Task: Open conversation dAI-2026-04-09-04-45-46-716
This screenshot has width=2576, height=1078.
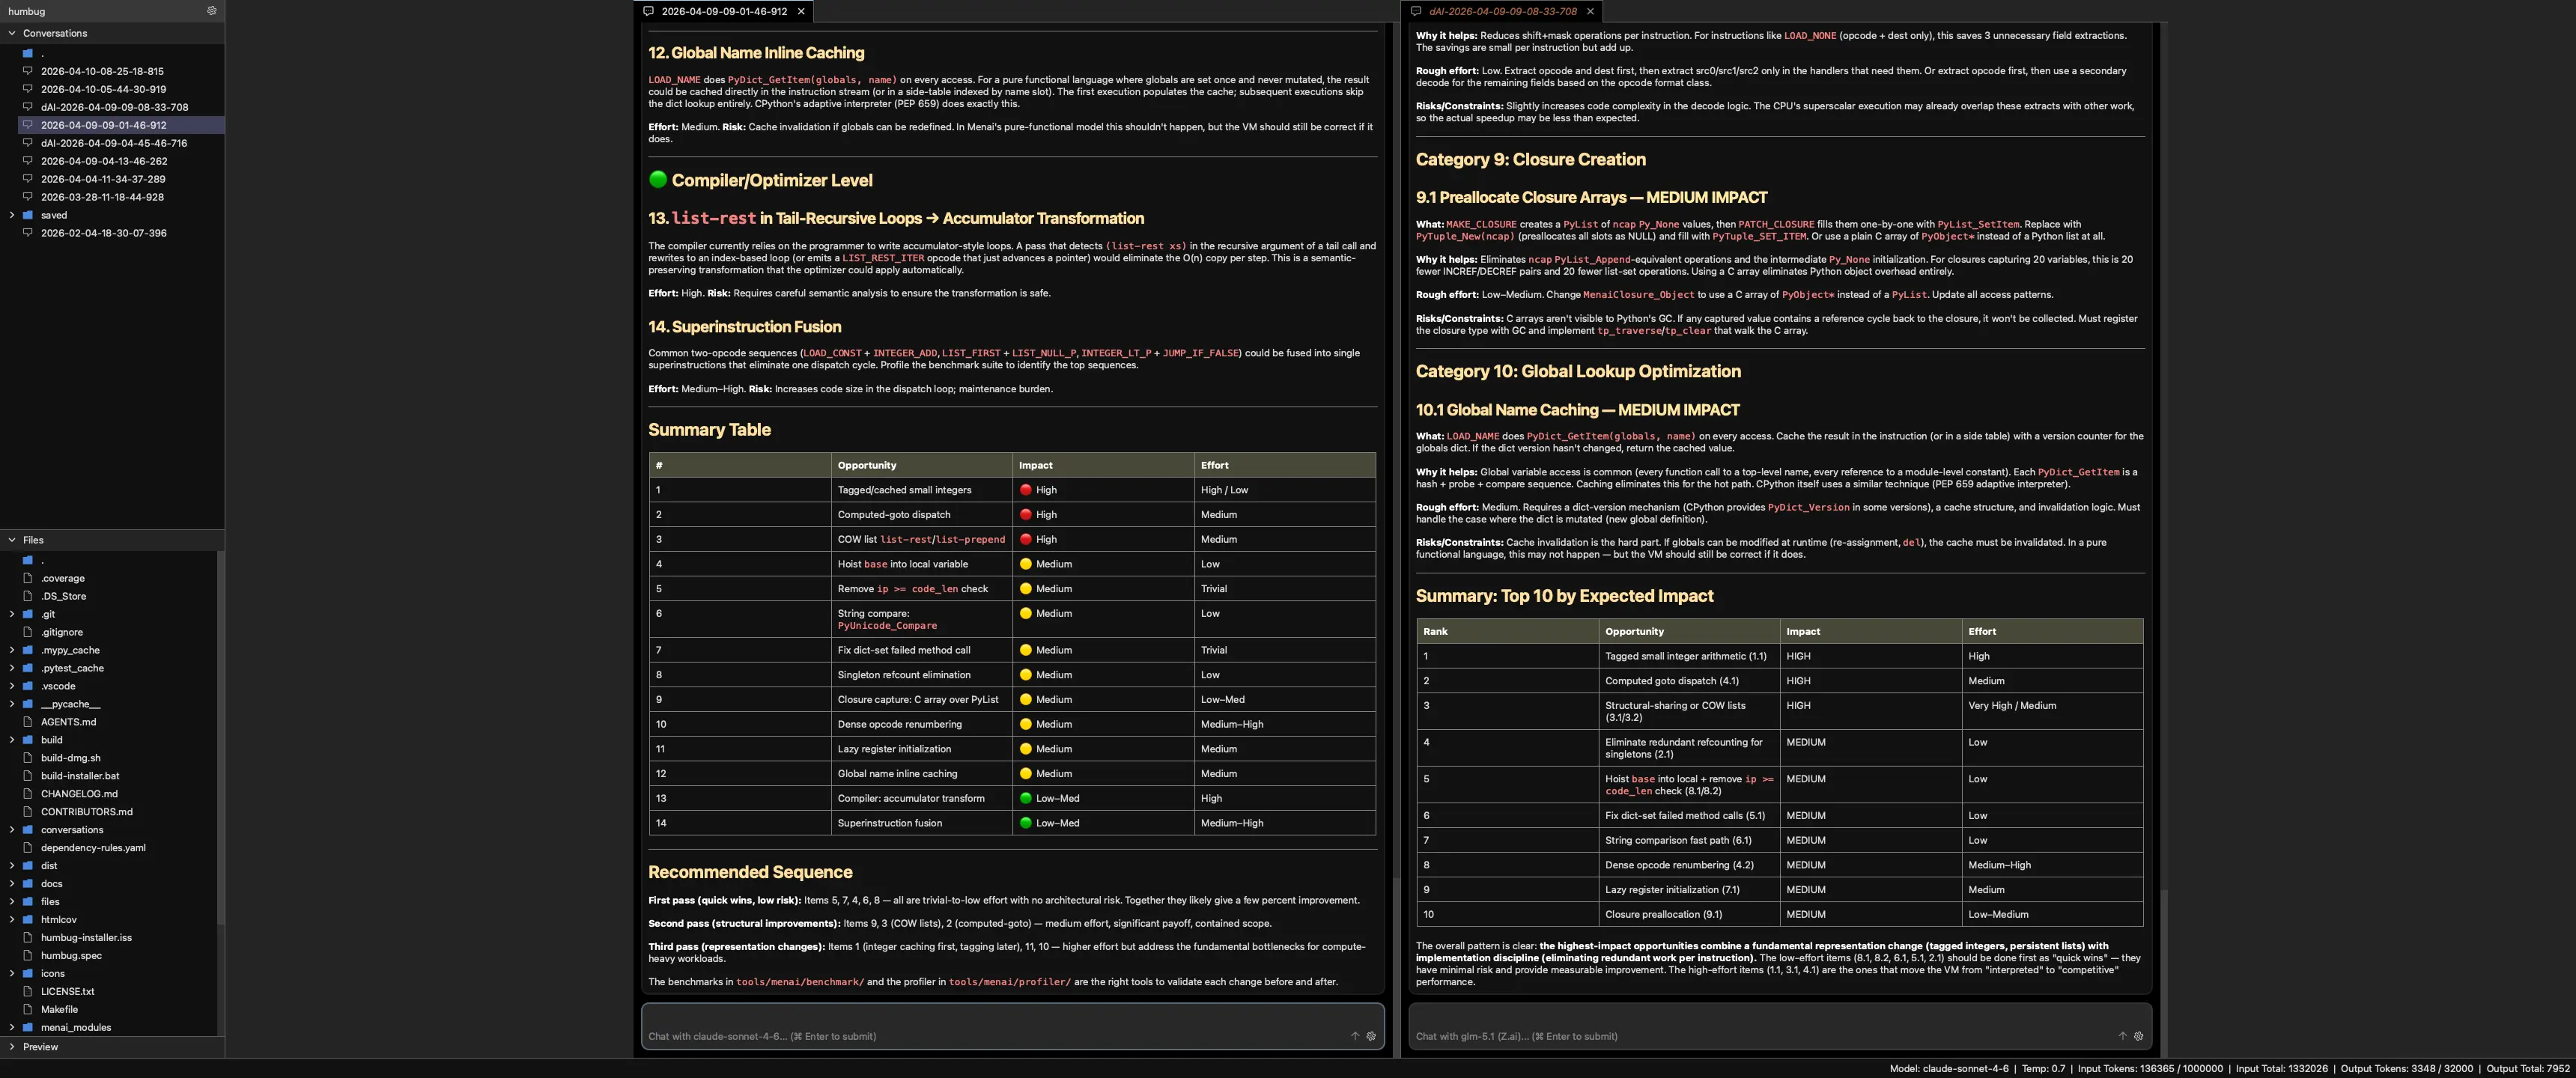Action: tap(113, 143)
